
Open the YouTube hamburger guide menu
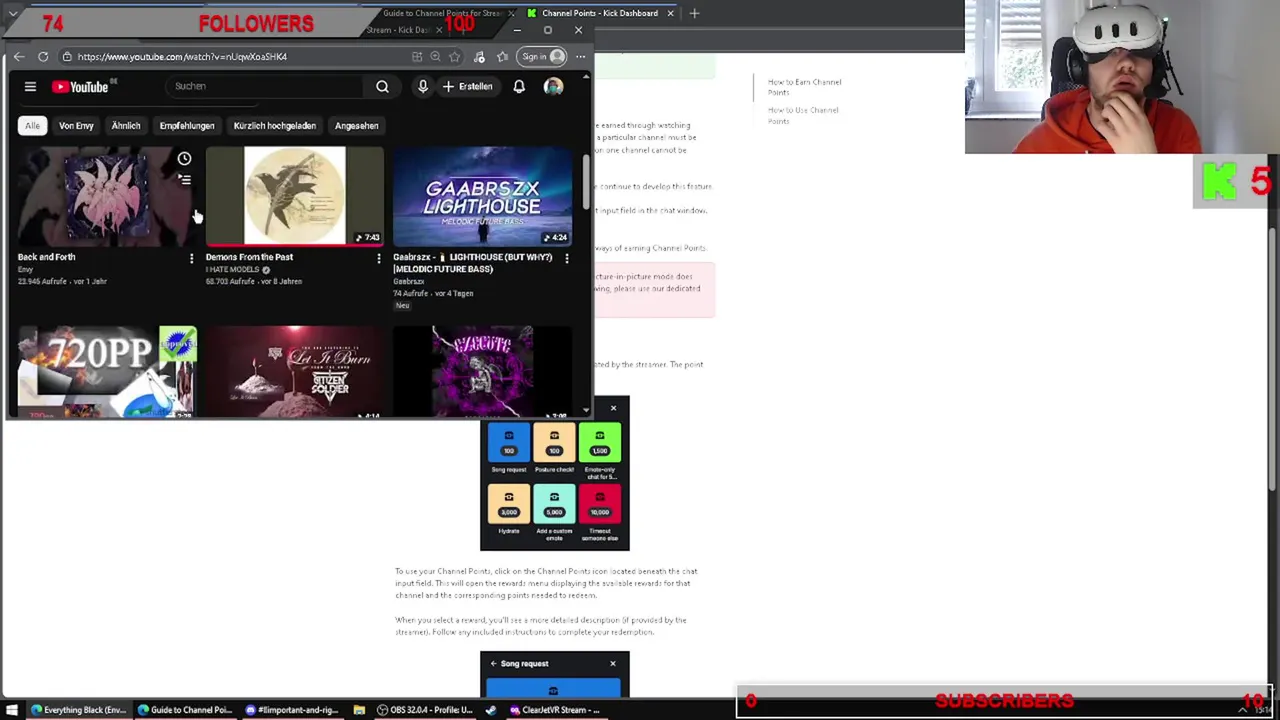30,87
